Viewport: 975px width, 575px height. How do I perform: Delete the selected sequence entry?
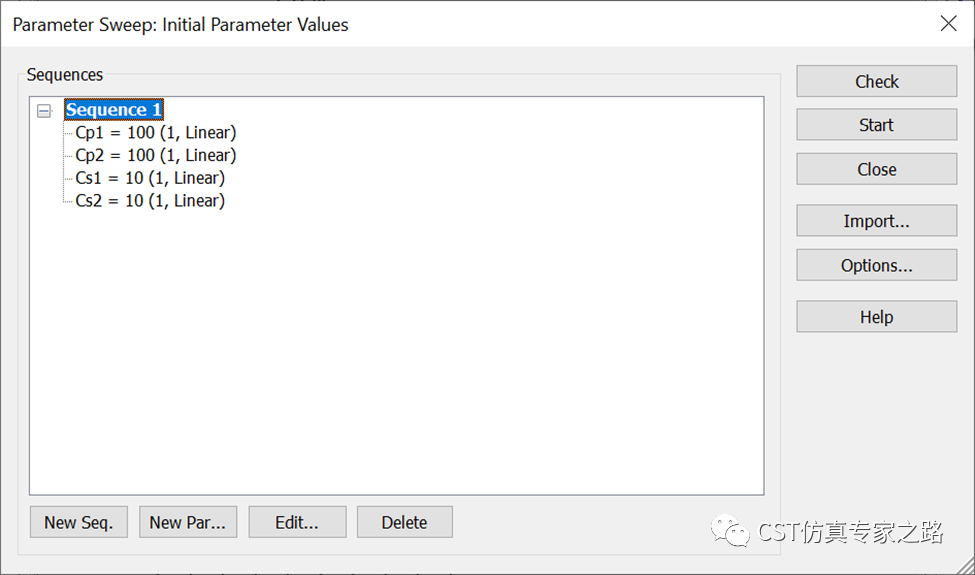(405, 522)
